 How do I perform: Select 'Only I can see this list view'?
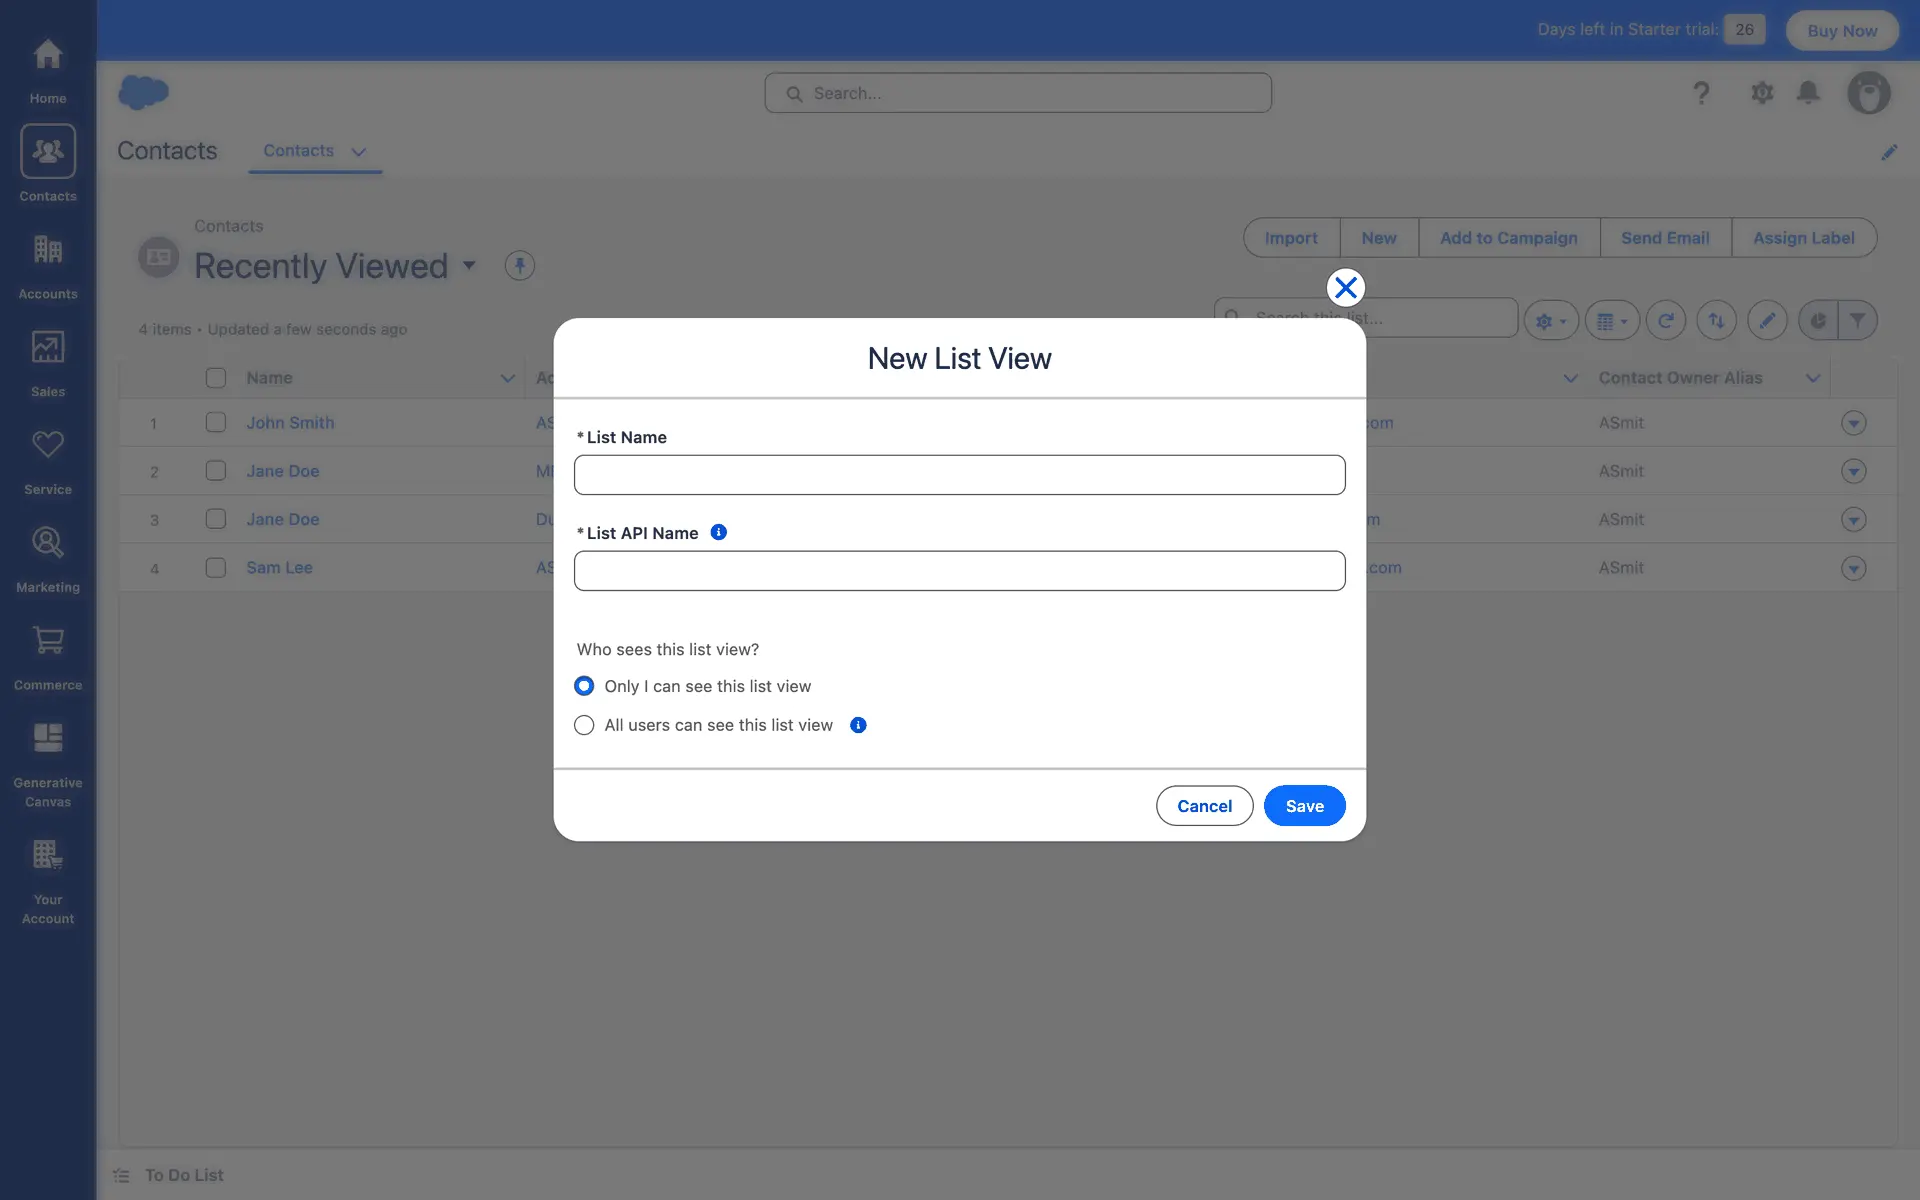click(584, 686)
